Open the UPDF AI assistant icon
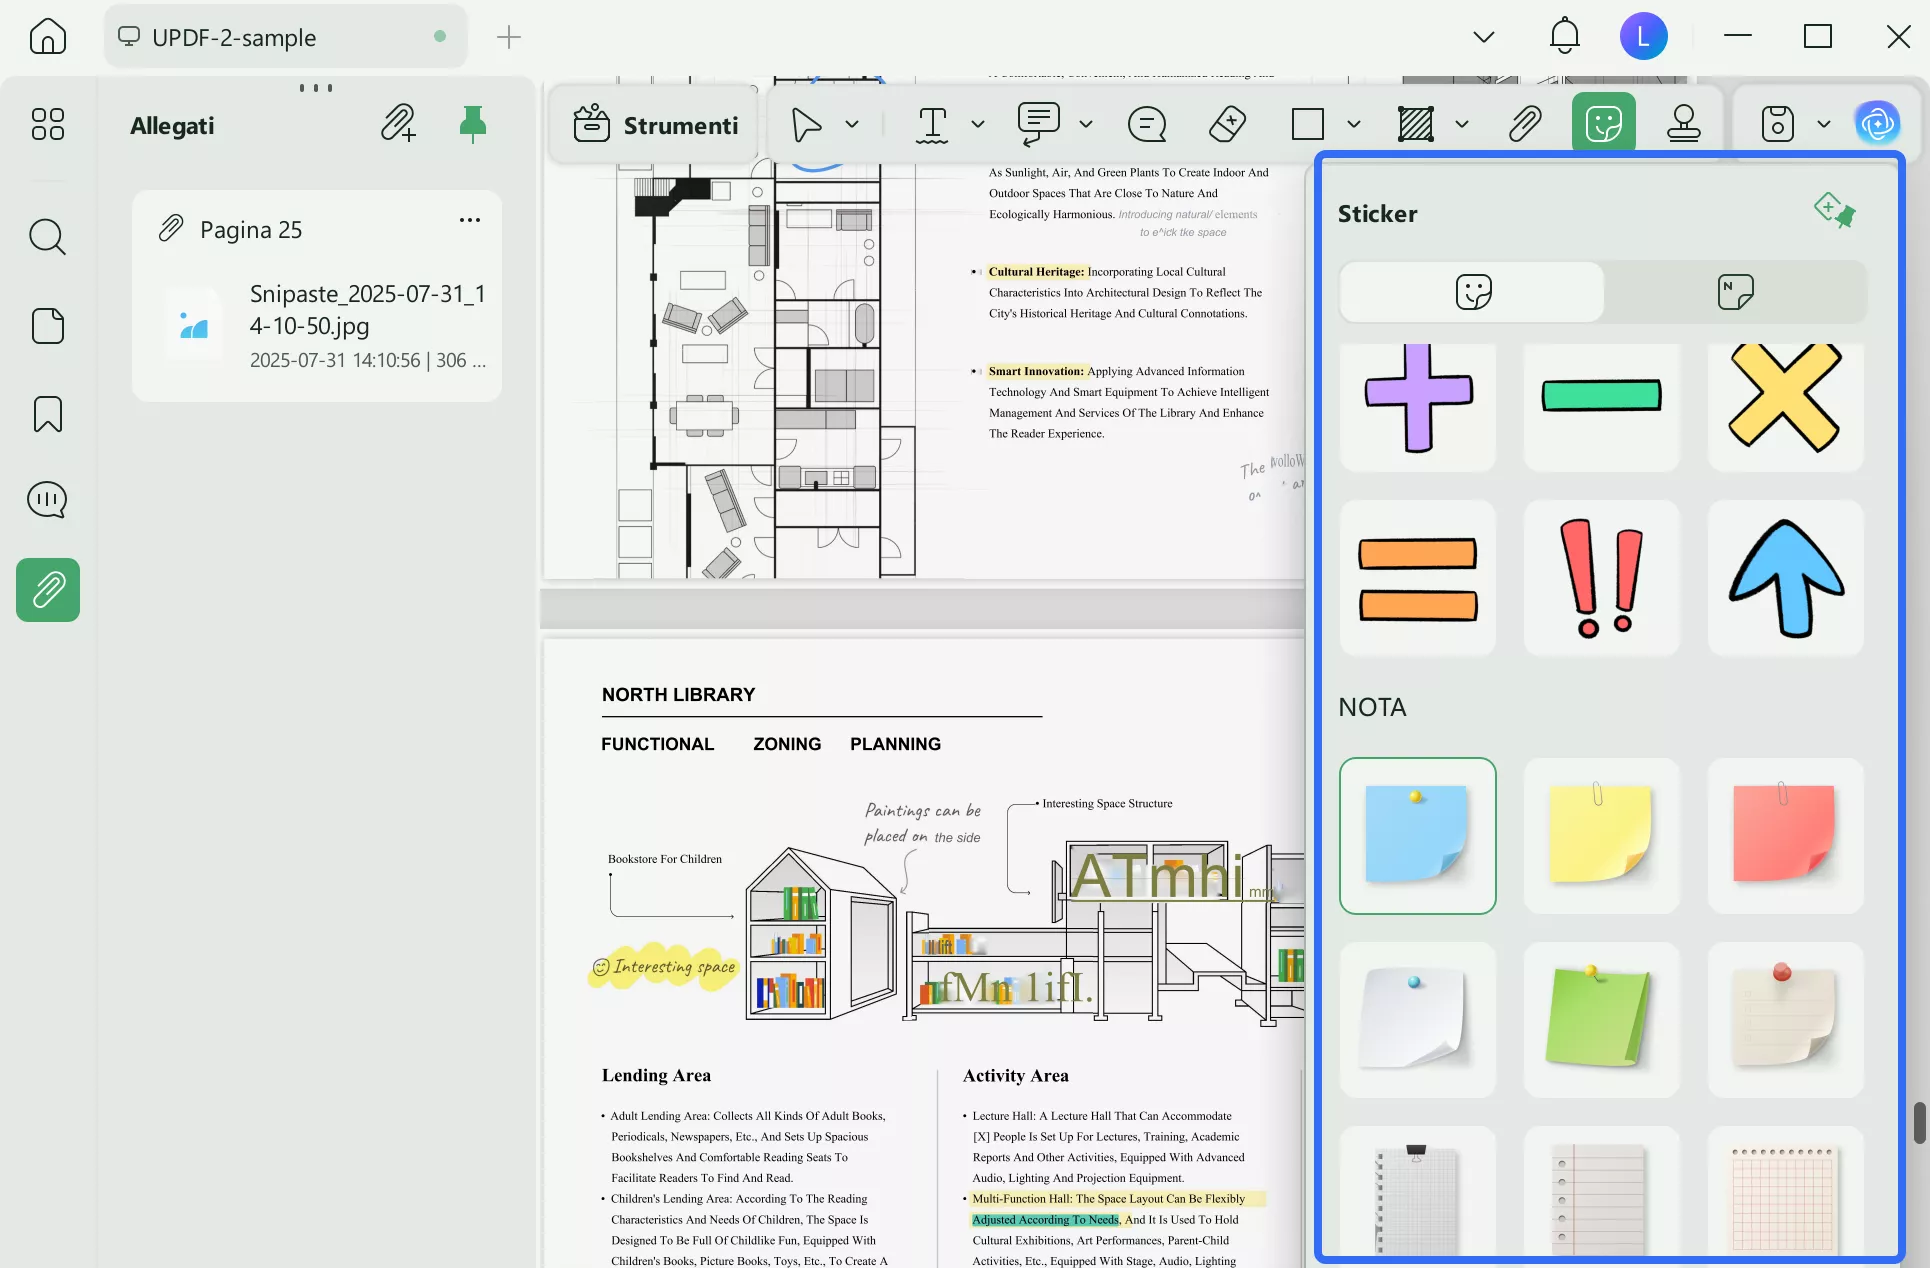This screenshot has height=1268, width=1930. (1877, 124)
